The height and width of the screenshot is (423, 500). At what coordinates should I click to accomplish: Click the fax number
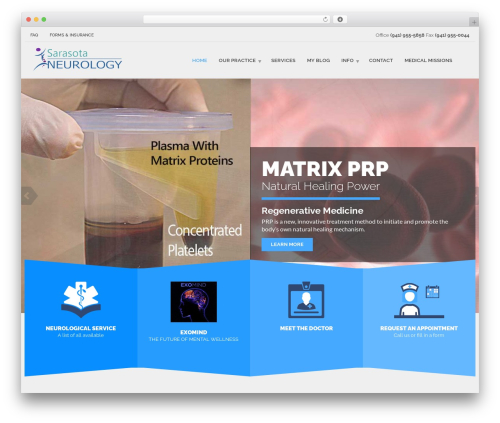[452, 35]
